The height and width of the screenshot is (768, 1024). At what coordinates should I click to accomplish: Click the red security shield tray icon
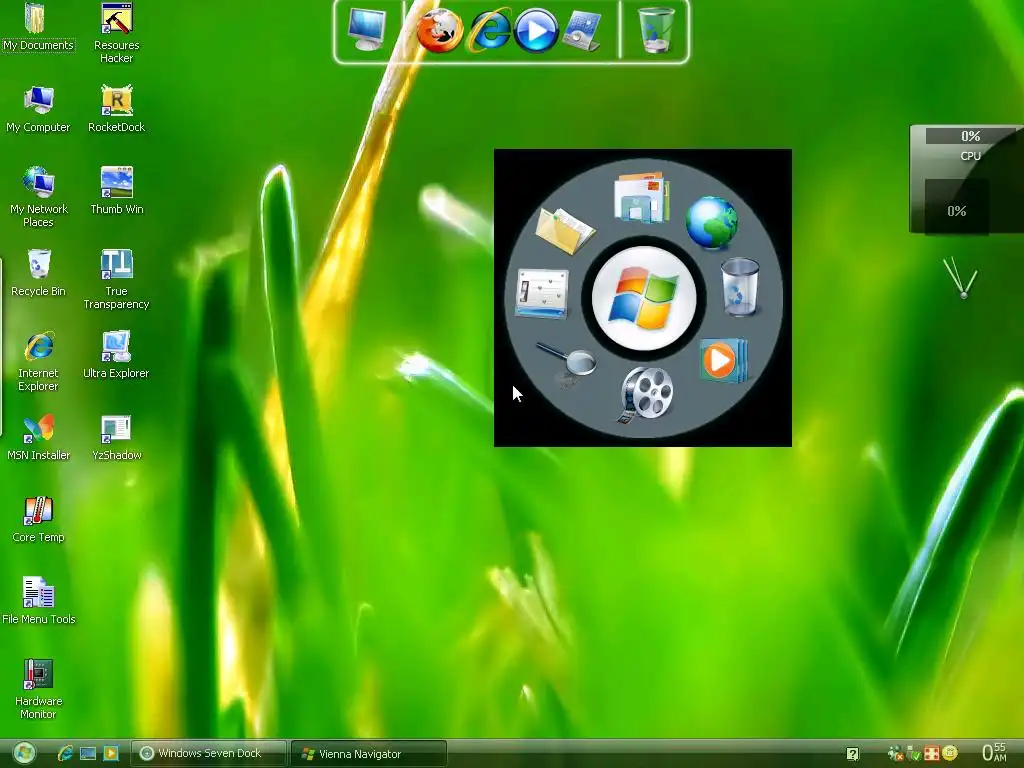pyautogui.click(x=931, y=753)
